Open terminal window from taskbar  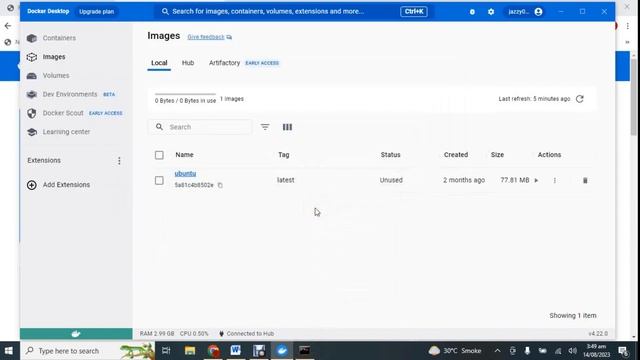304,351
